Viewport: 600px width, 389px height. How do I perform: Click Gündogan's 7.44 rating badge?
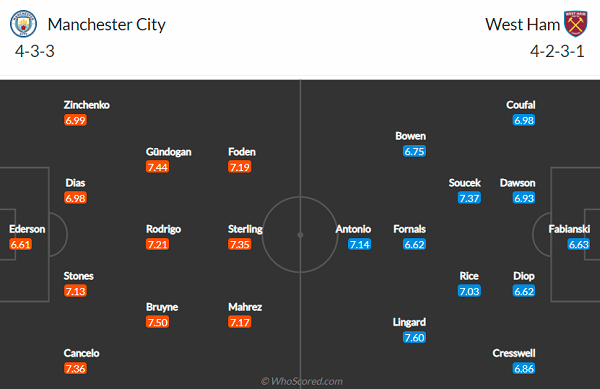157,167
